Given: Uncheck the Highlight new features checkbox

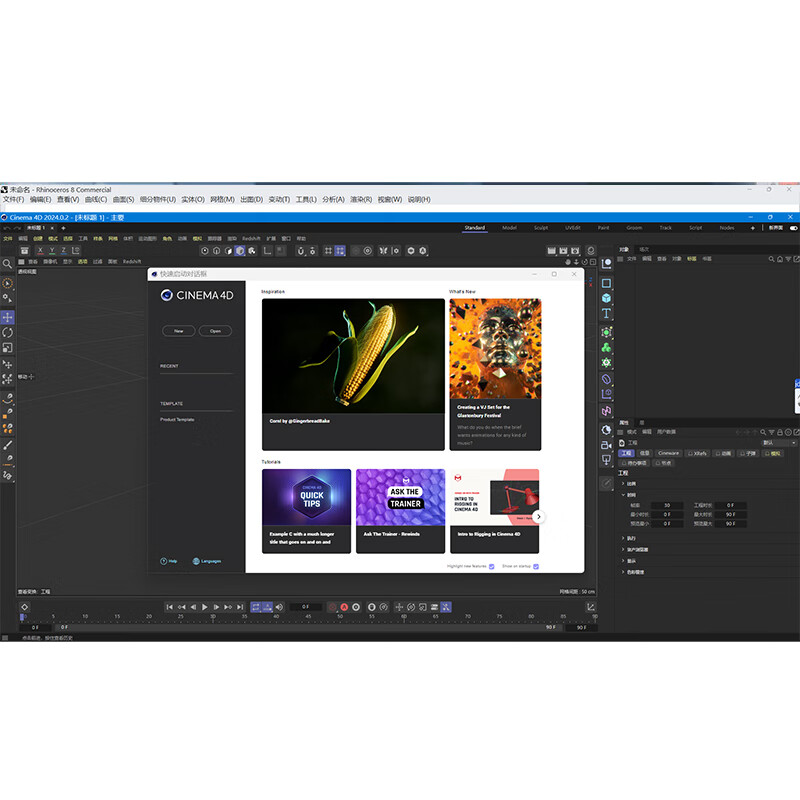Looking at the screenshot, I should pyautogui.click(x=491, y=567).
